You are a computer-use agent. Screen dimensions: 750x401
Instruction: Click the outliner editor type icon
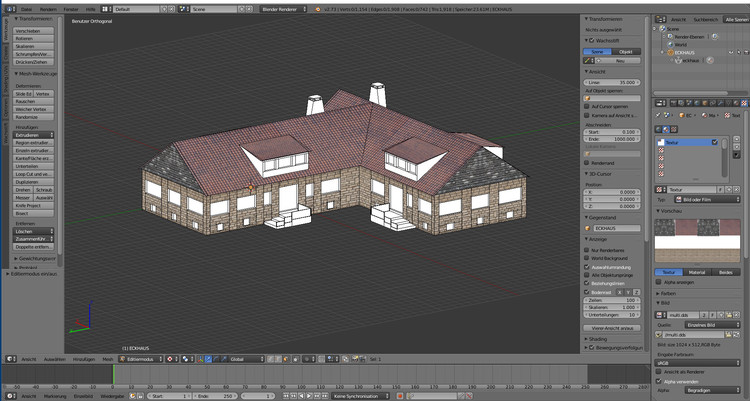click(660, 19)
